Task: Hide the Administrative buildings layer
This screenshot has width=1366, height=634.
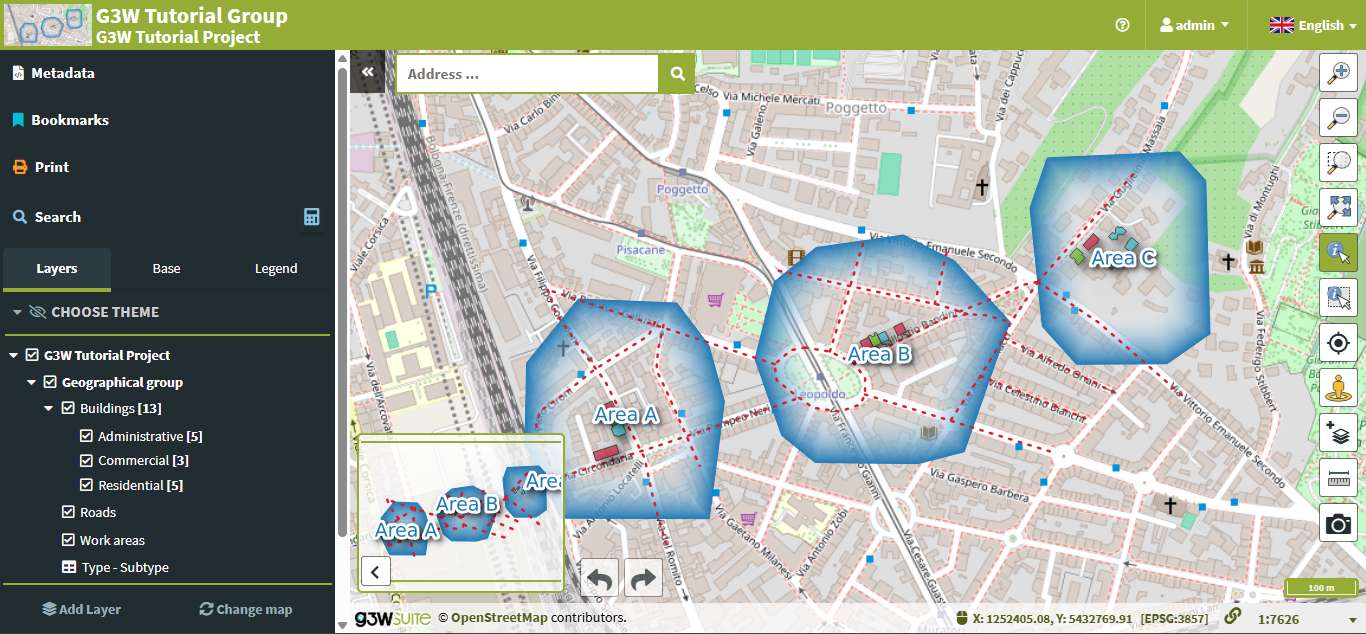Action: [86, 436]
